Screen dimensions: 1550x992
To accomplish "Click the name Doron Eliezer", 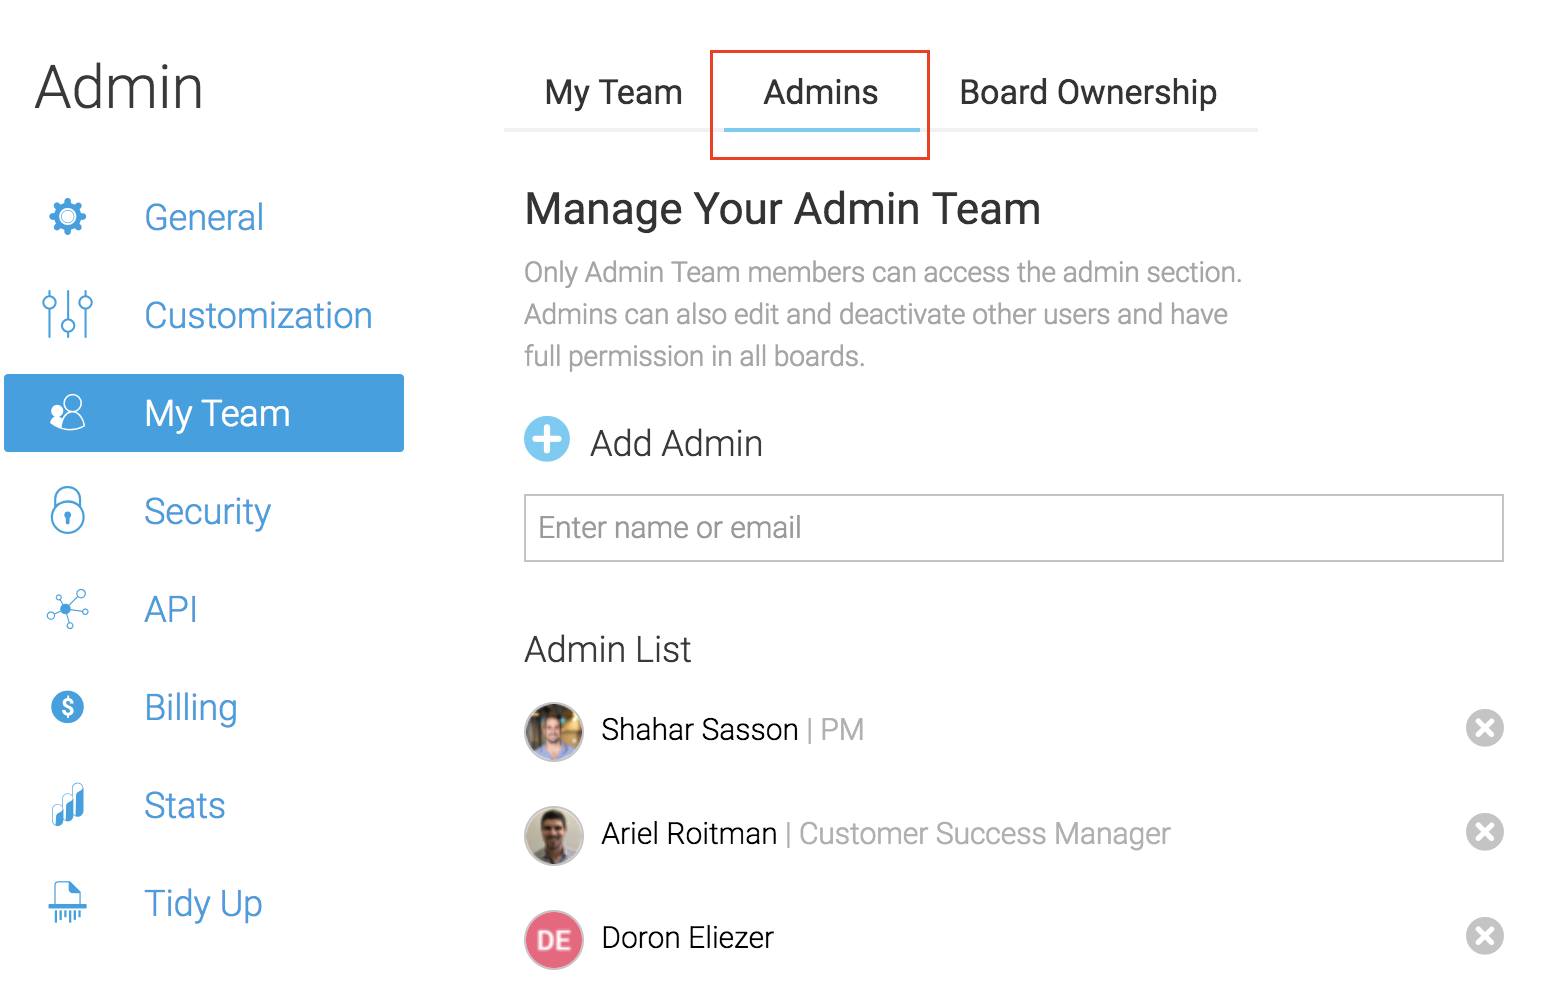I will (x=688, y=938).
